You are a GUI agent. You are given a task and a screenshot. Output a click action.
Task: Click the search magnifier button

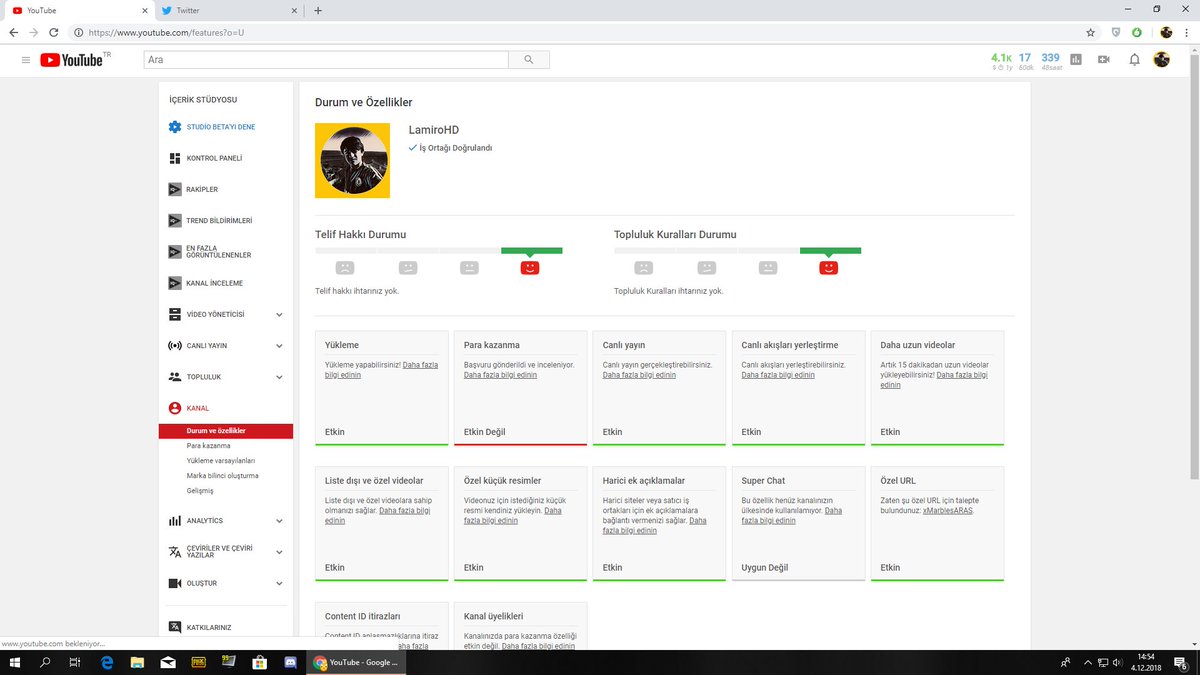pos(528,60)
